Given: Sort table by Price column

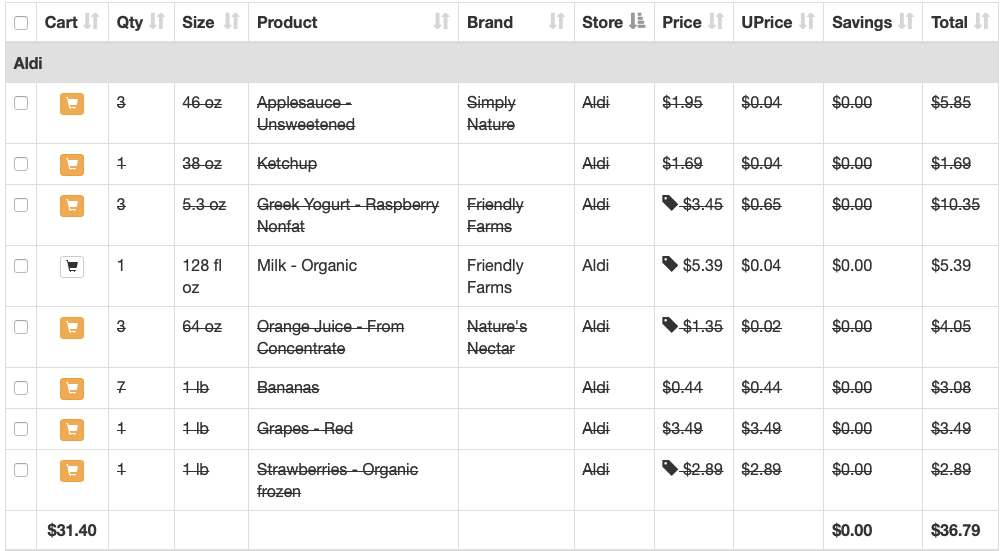Looking at the screenshot, I should click(x=693, y=22).
